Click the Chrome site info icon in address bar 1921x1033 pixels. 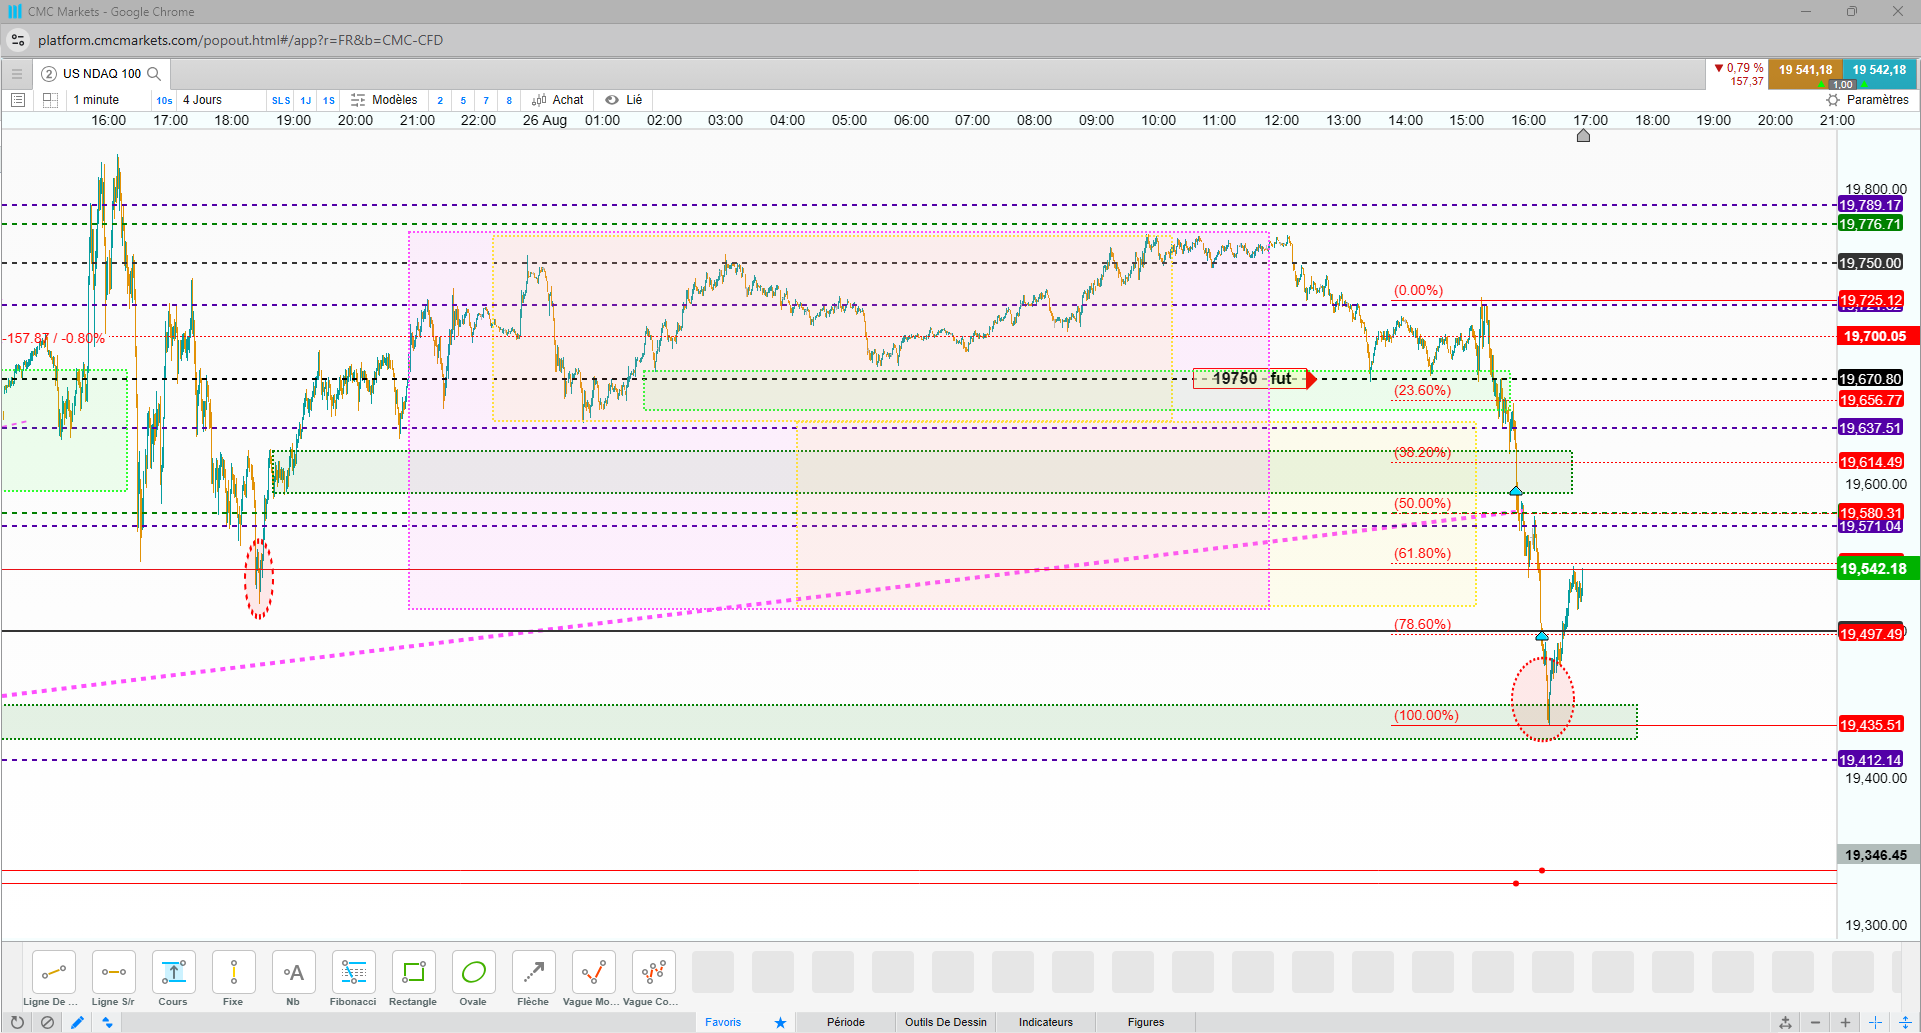click(x=18, y=40)
